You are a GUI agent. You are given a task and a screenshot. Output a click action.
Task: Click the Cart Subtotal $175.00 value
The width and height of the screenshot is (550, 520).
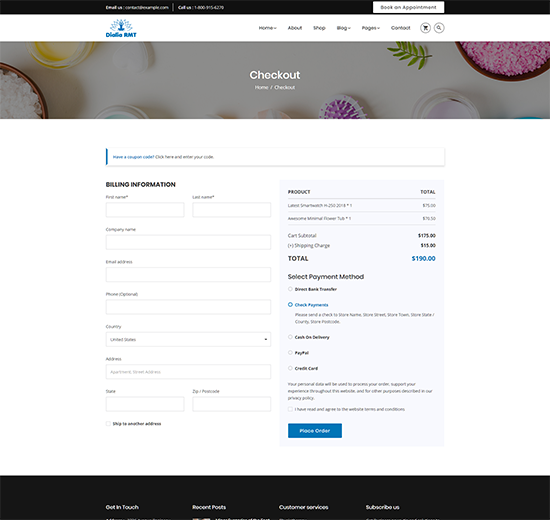tap(427, 235)
